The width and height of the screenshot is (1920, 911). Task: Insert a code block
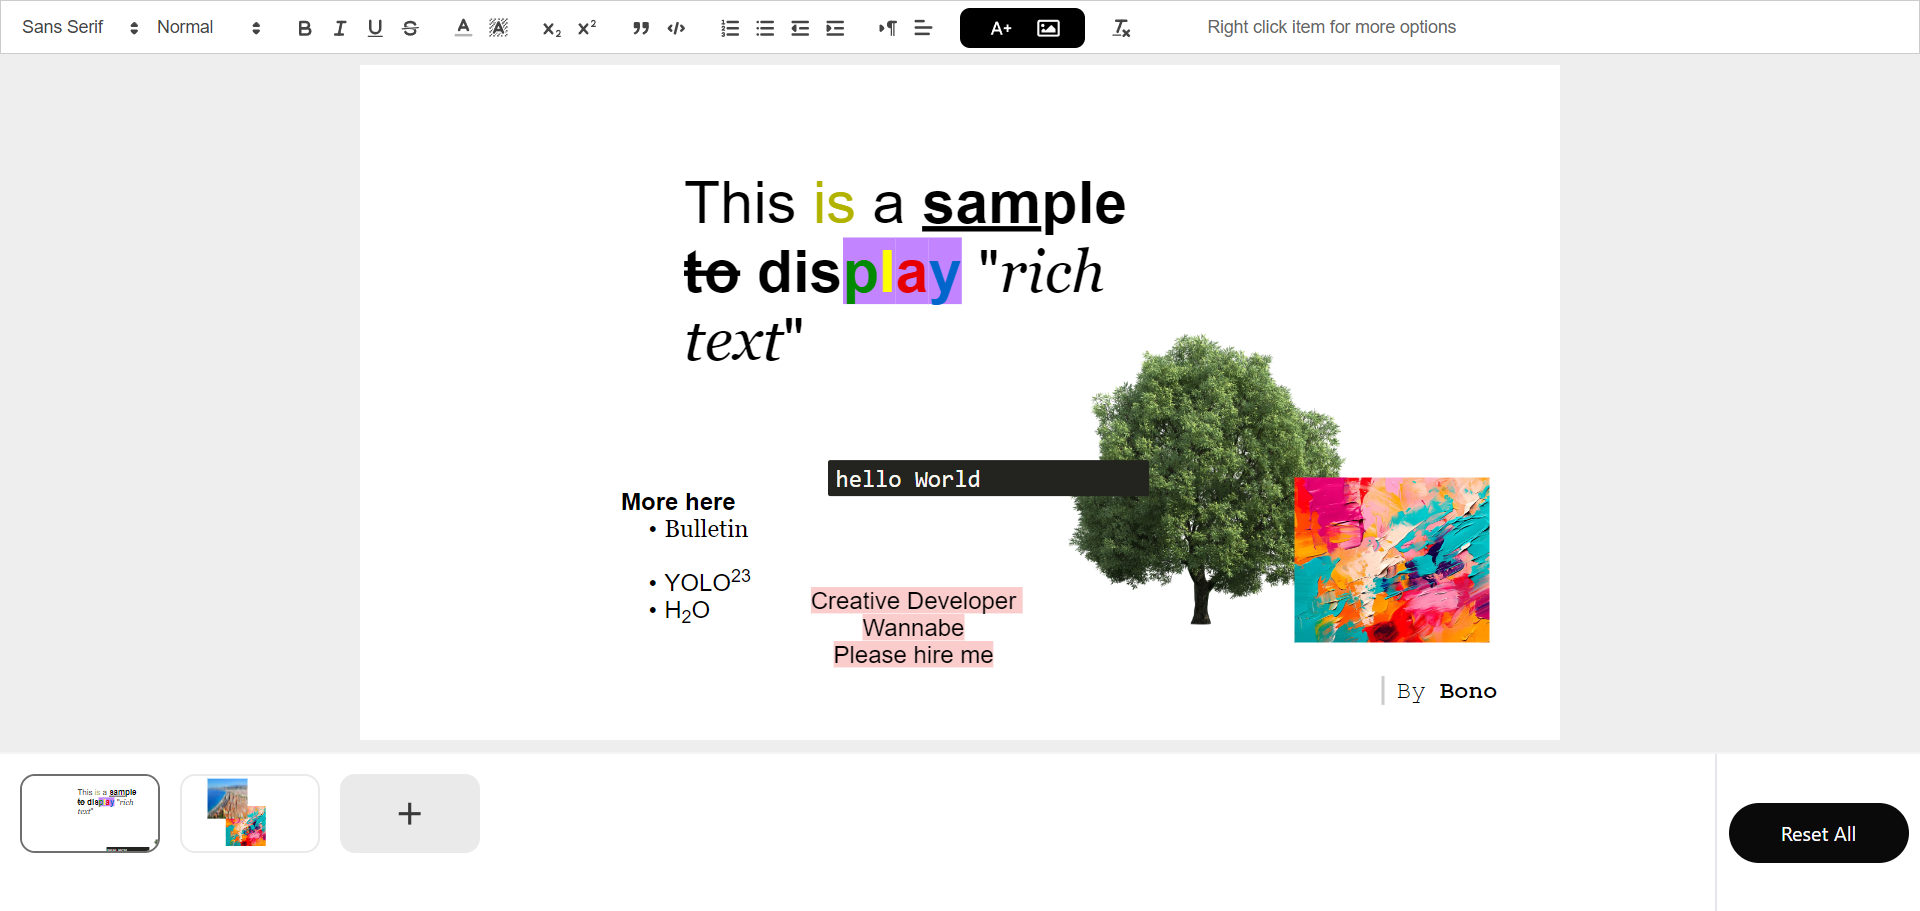(x=676, y=28)
